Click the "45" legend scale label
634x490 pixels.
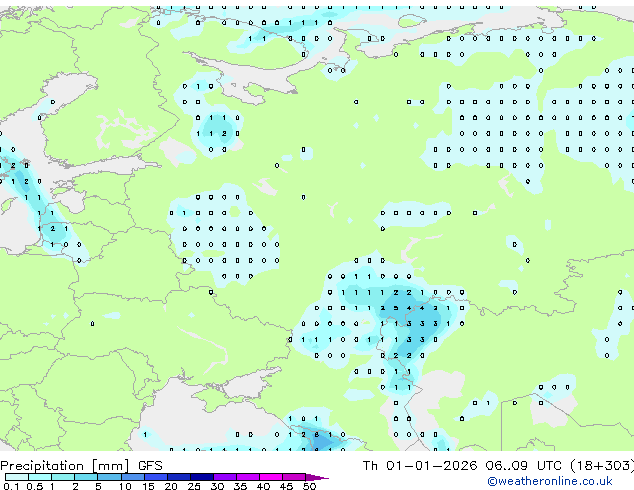pos(286,486)
